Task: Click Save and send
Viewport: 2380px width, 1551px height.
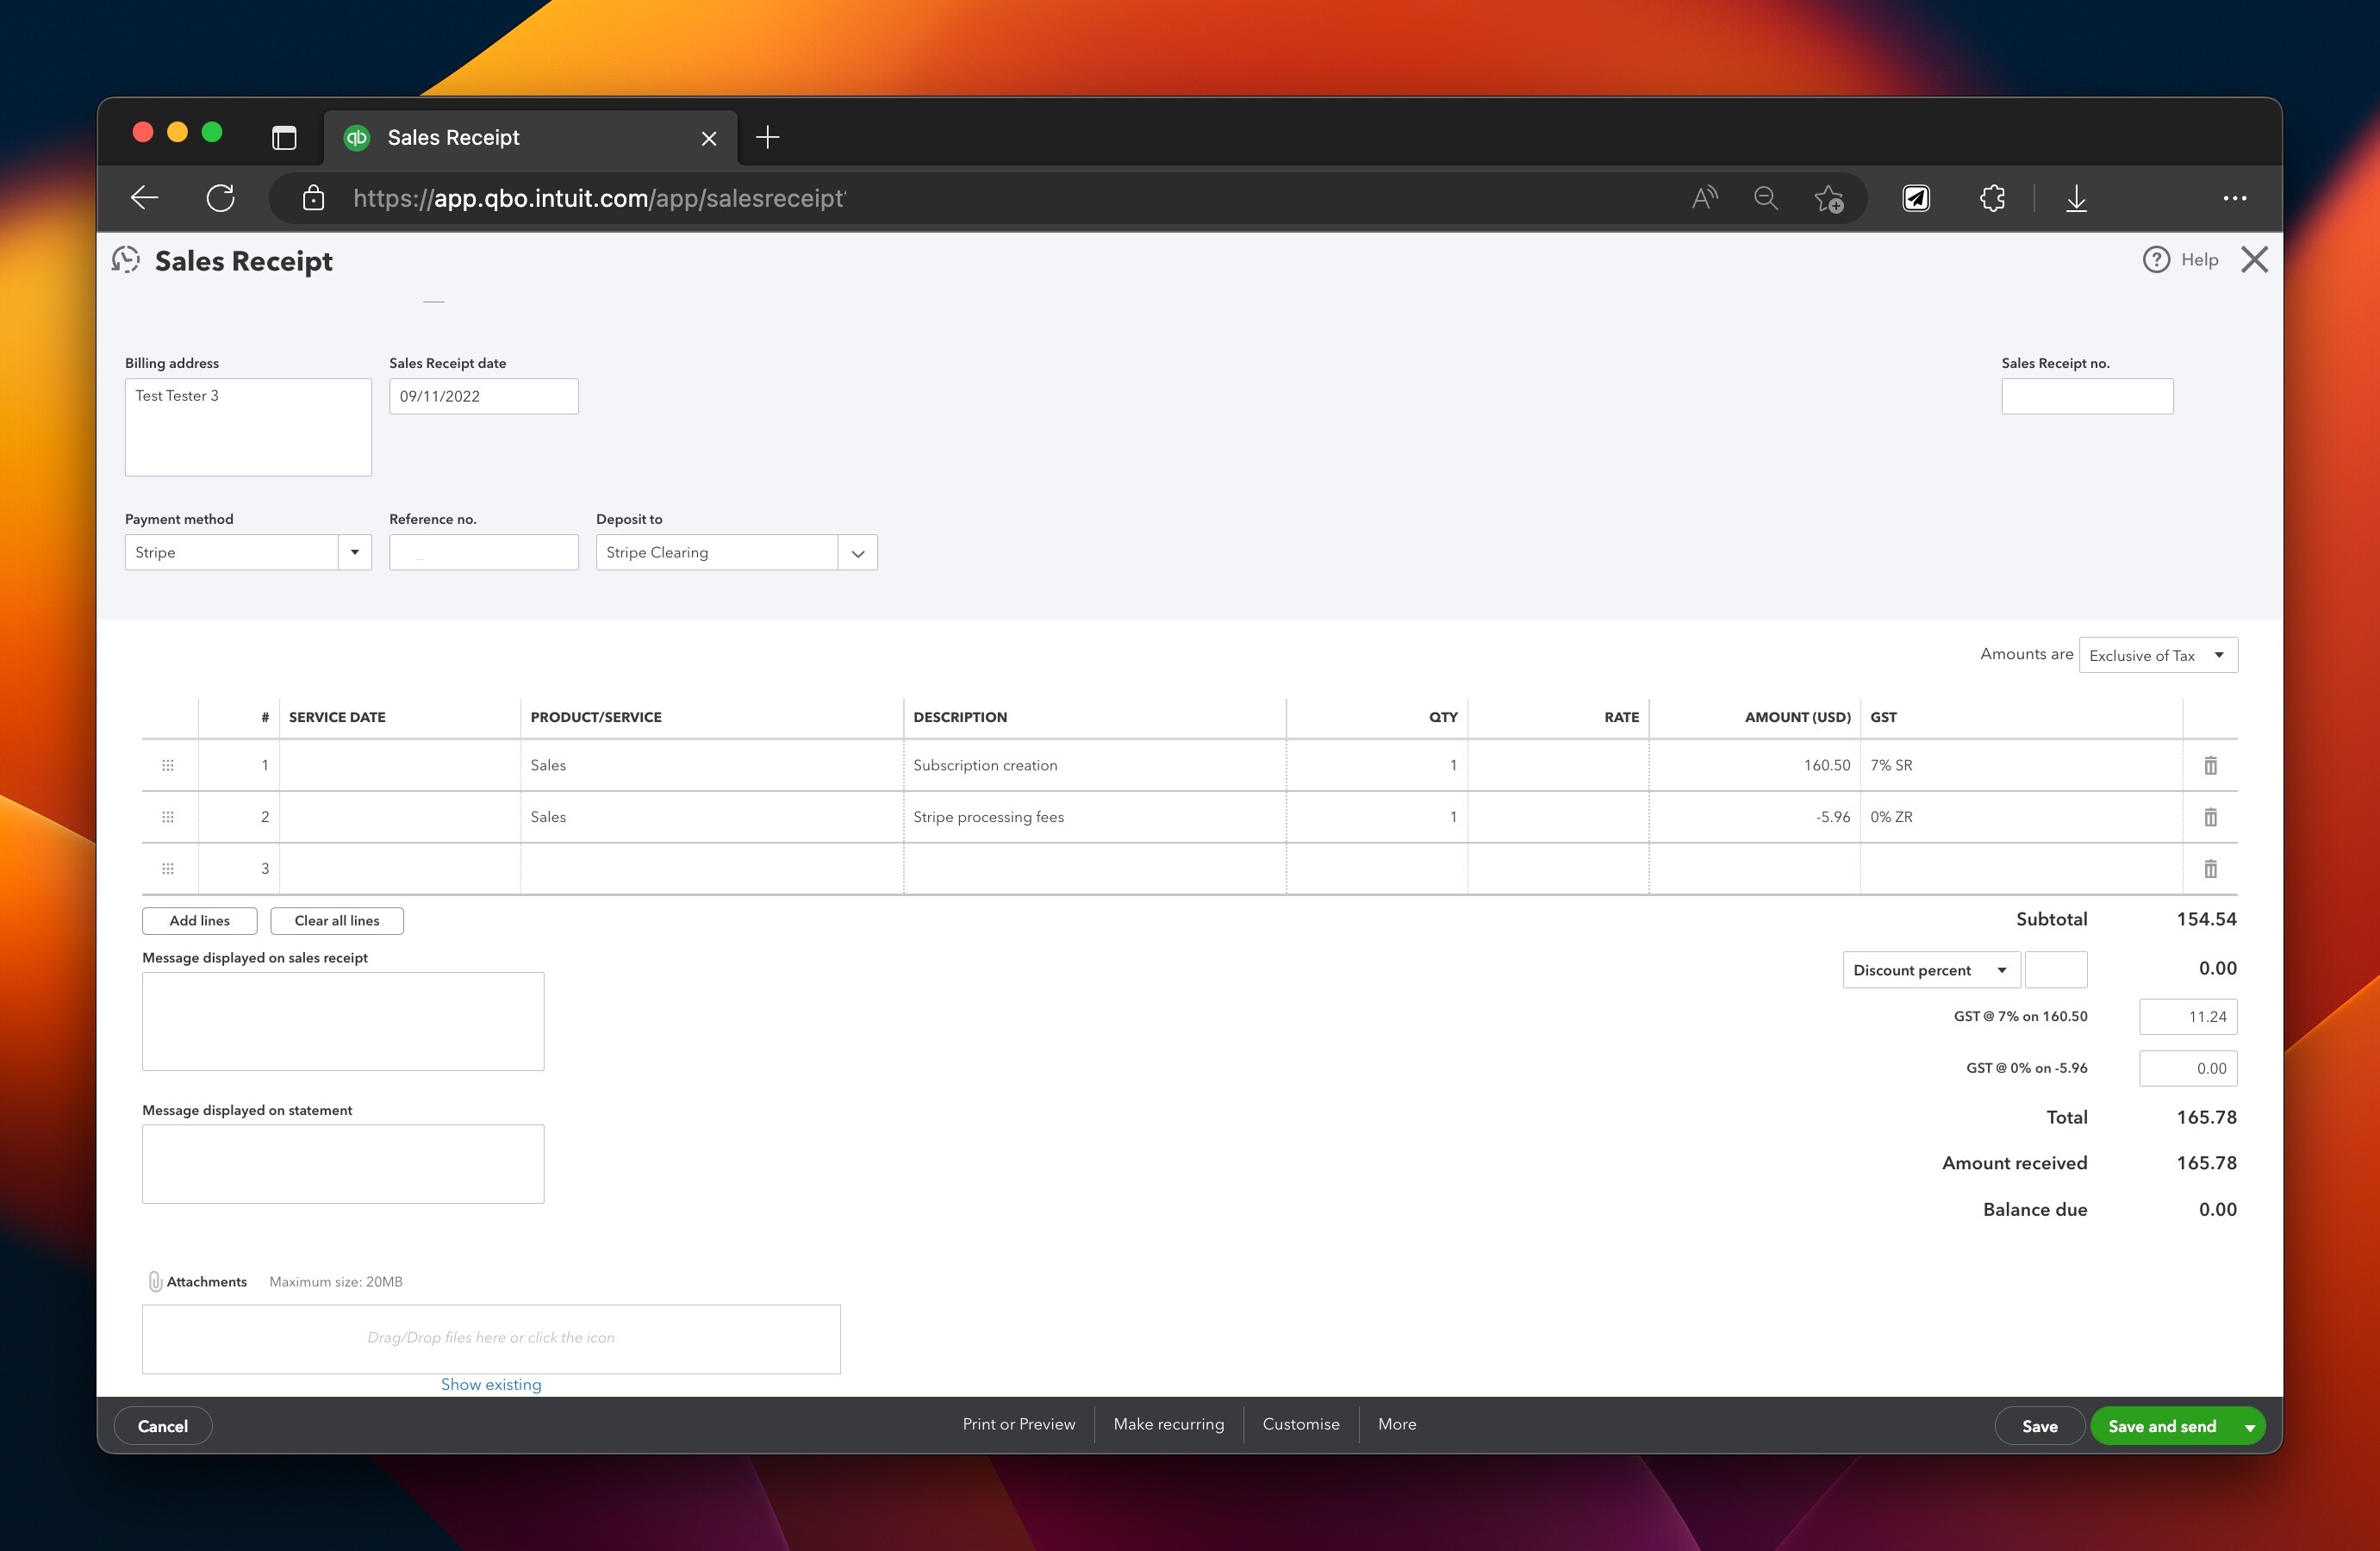Action: point(2161,1426)
